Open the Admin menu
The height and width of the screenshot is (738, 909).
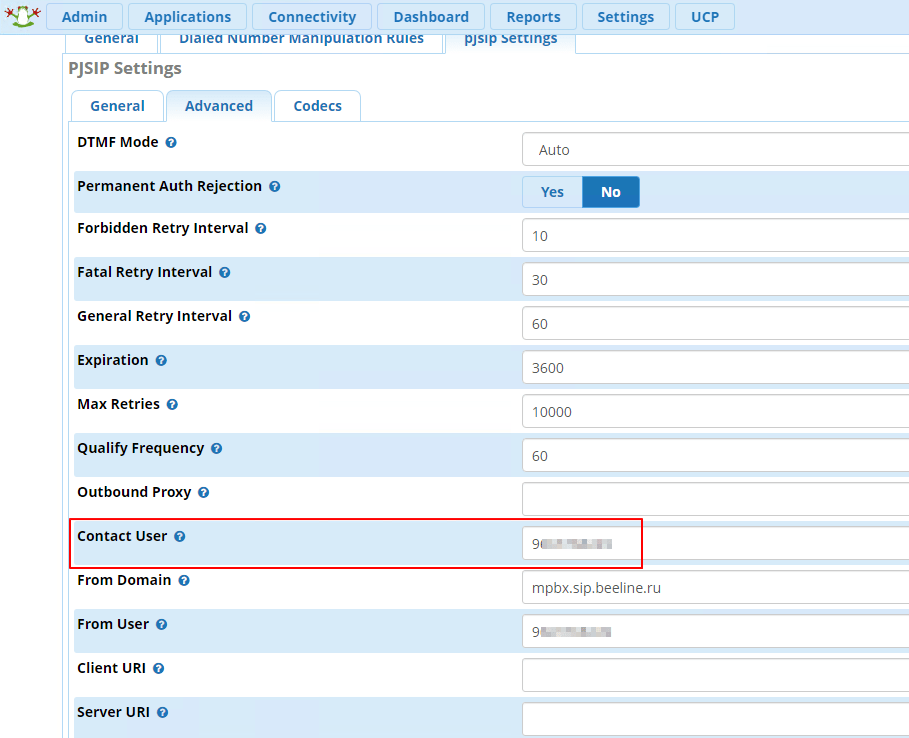[x=84, y=17]
